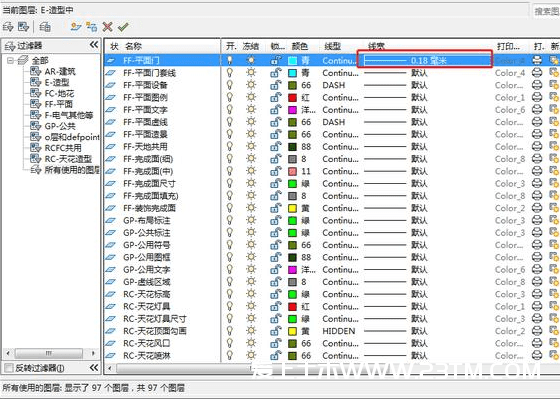Click the 颜色 column header

click(x=300, y=46)
